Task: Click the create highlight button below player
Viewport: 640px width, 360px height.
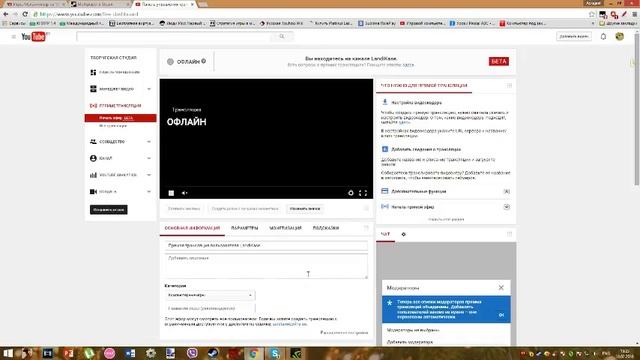Action: coord(245,209)
